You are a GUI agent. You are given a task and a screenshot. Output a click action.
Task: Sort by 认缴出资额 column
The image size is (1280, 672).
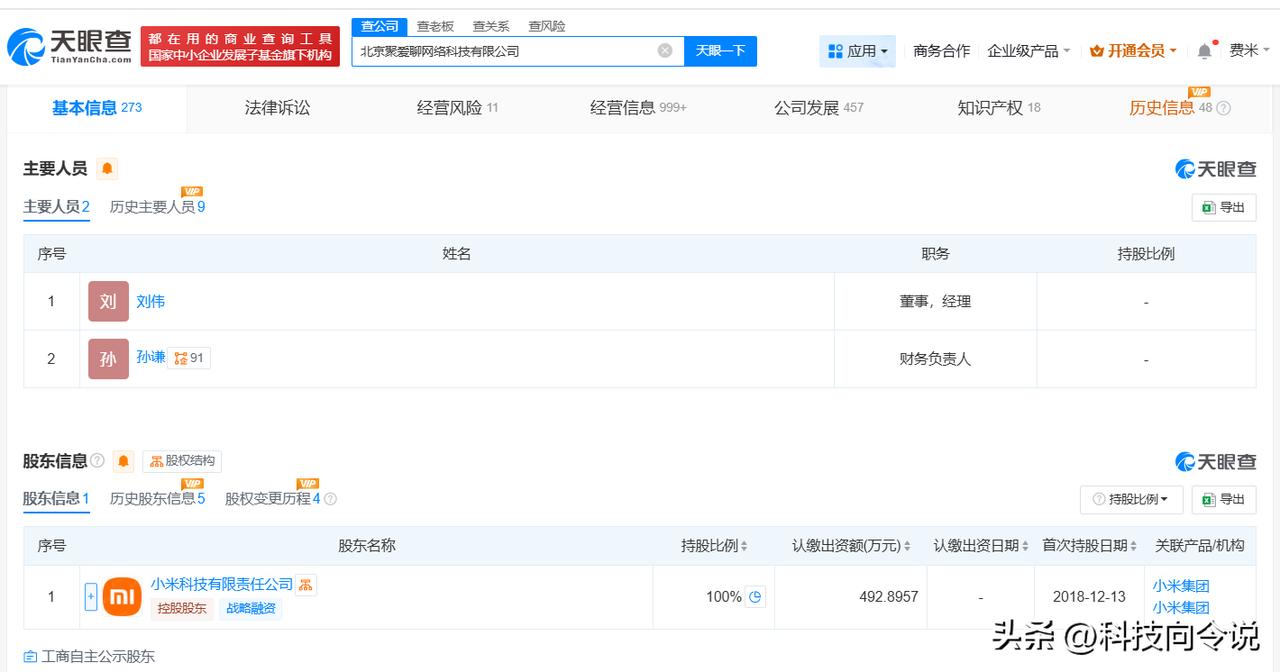click(907, 546)
